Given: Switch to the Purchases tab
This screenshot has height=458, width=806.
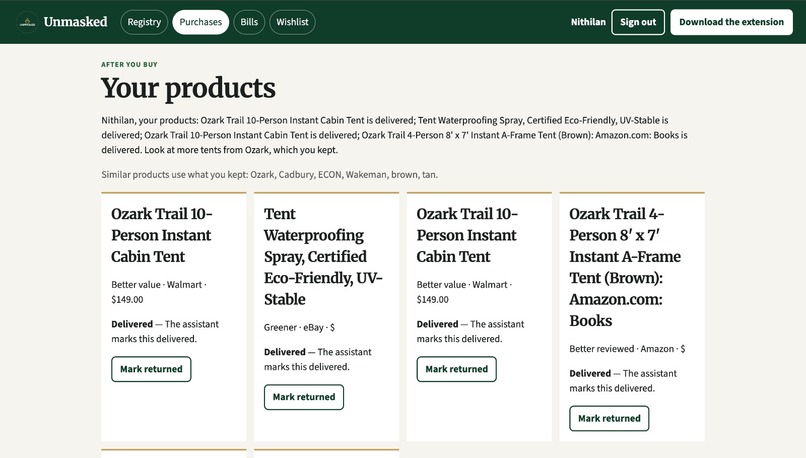Looking at the screenshot, I should 200,22.
